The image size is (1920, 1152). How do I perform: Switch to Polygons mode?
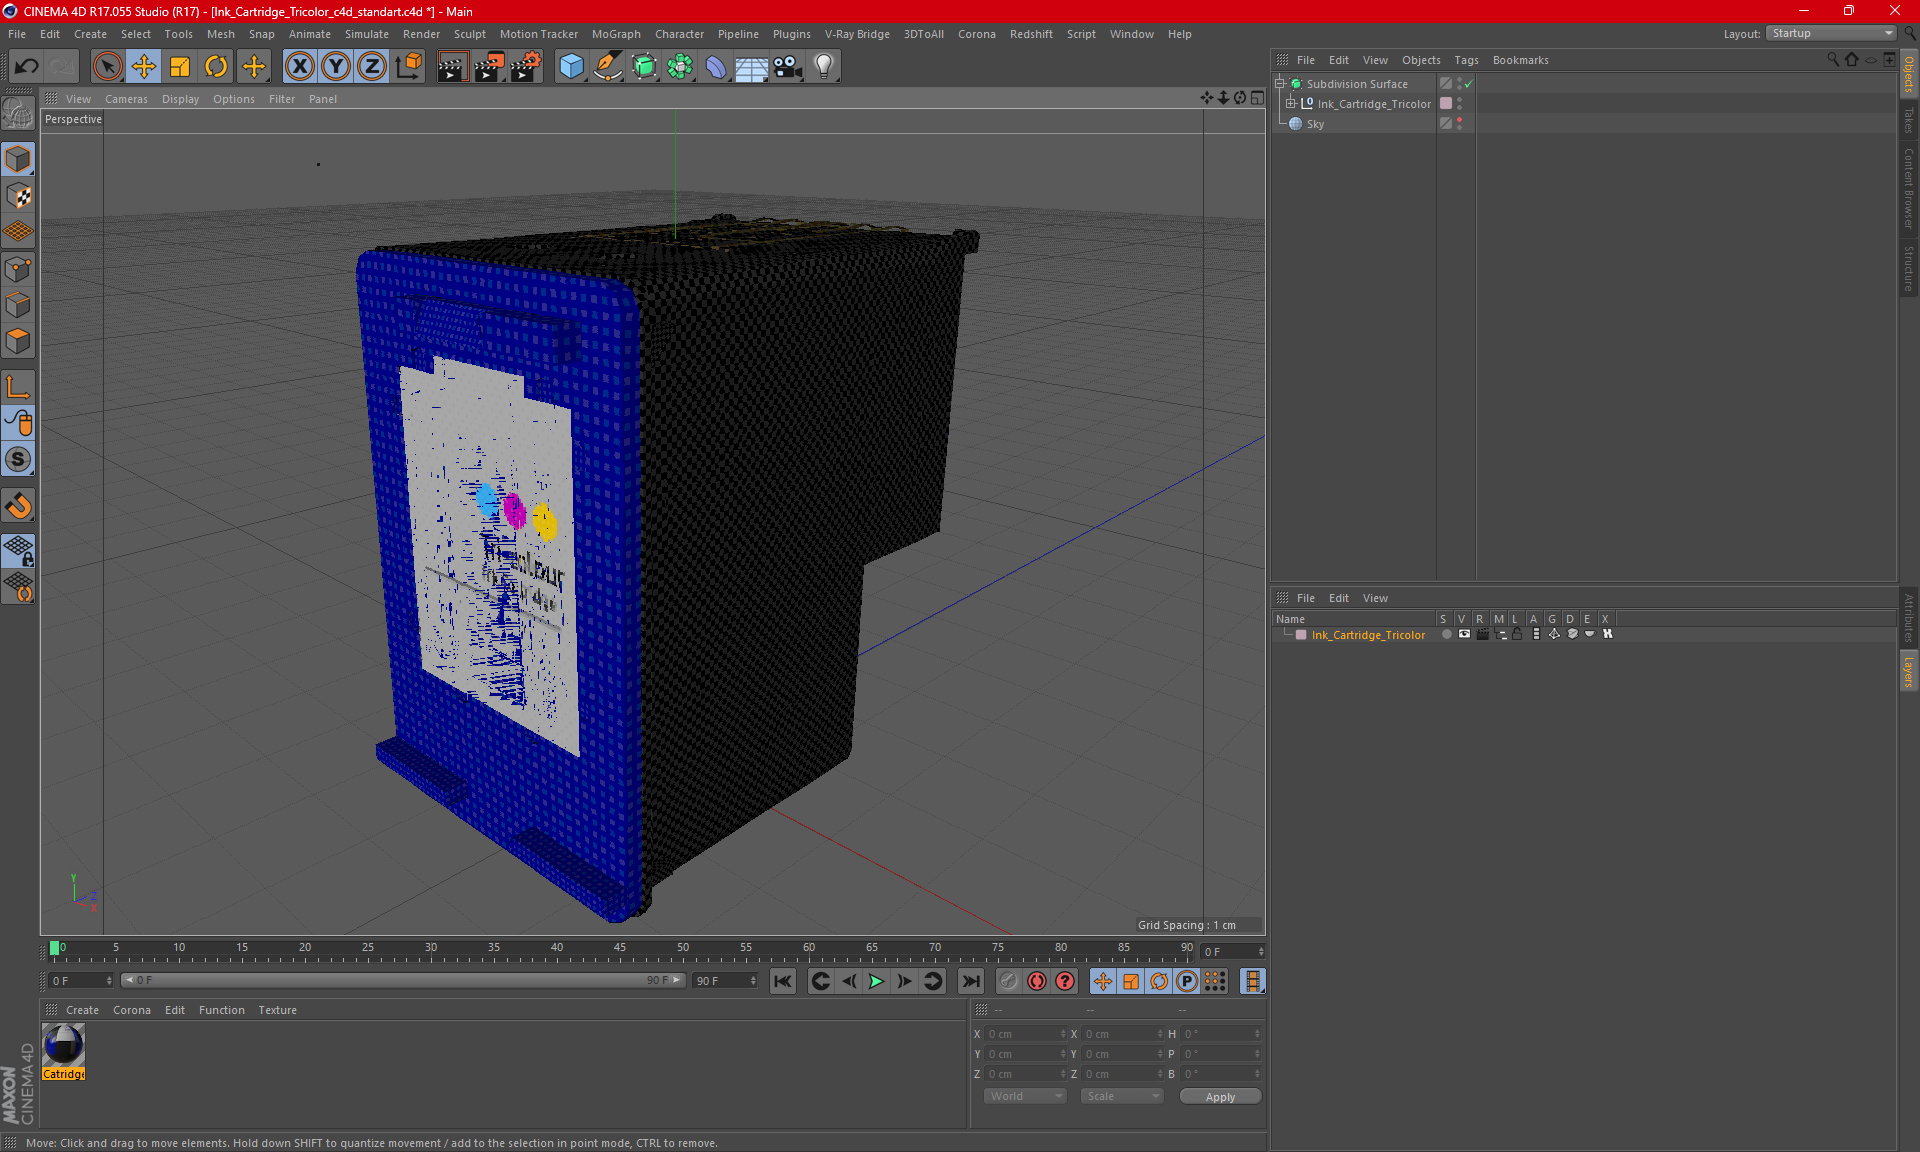tap(18, 341)
